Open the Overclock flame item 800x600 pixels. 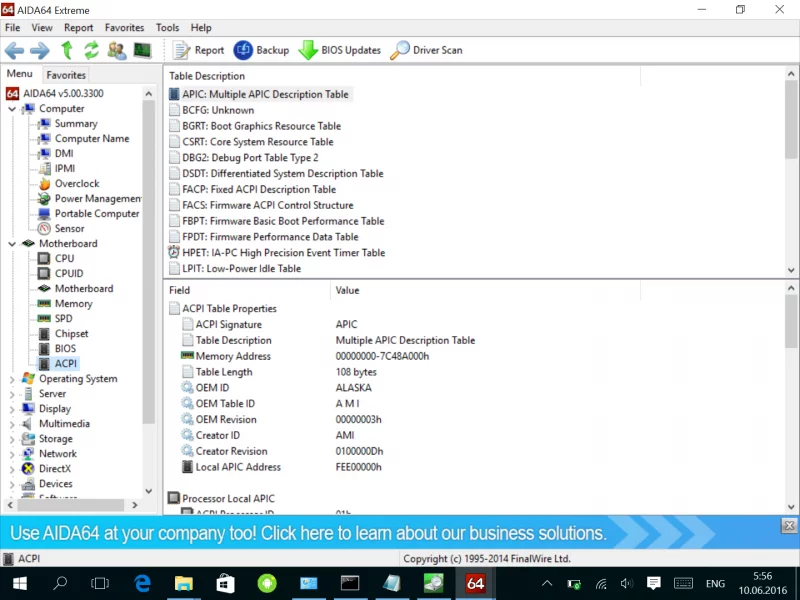(77, 184)
